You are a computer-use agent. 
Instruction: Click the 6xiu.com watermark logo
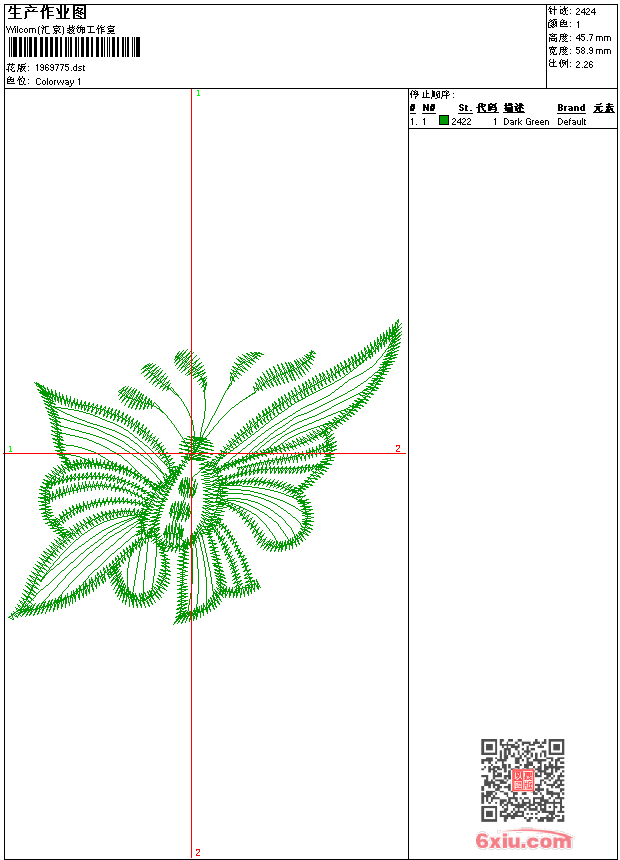[523, 842]
